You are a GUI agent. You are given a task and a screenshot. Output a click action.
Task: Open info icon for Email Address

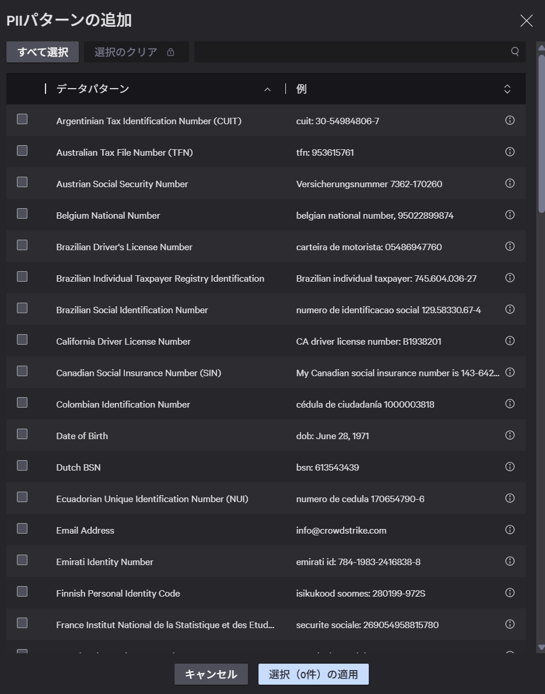click(x=510, y=529)
